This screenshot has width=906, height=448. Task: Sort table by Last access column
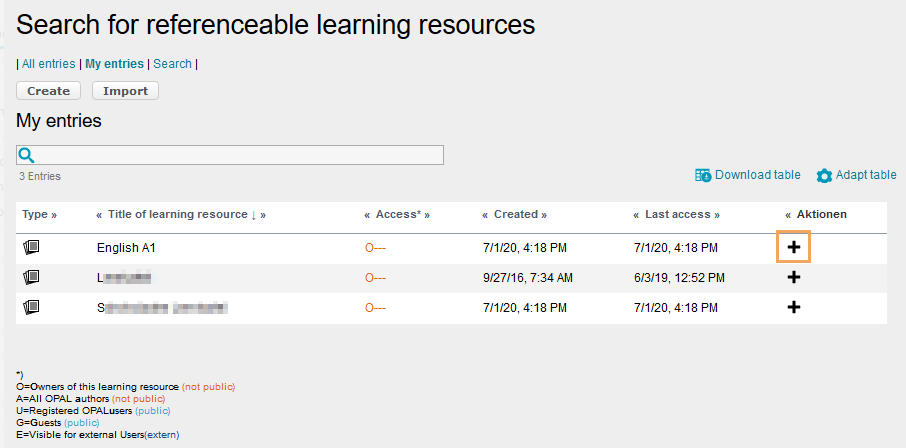point(676,214)
